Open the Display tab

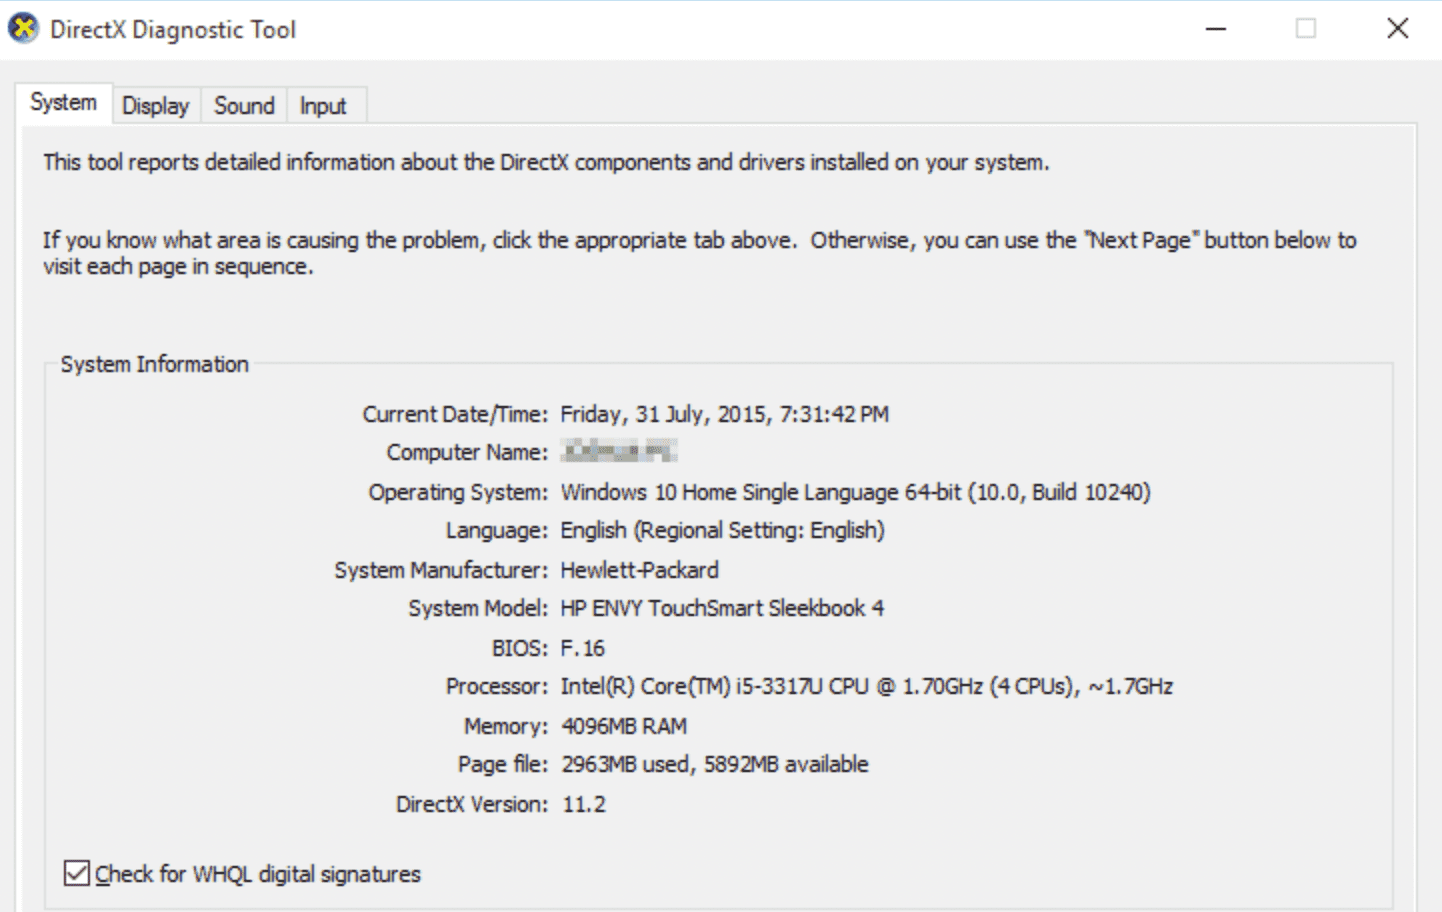pyautogui.click(x=155, y=106)
